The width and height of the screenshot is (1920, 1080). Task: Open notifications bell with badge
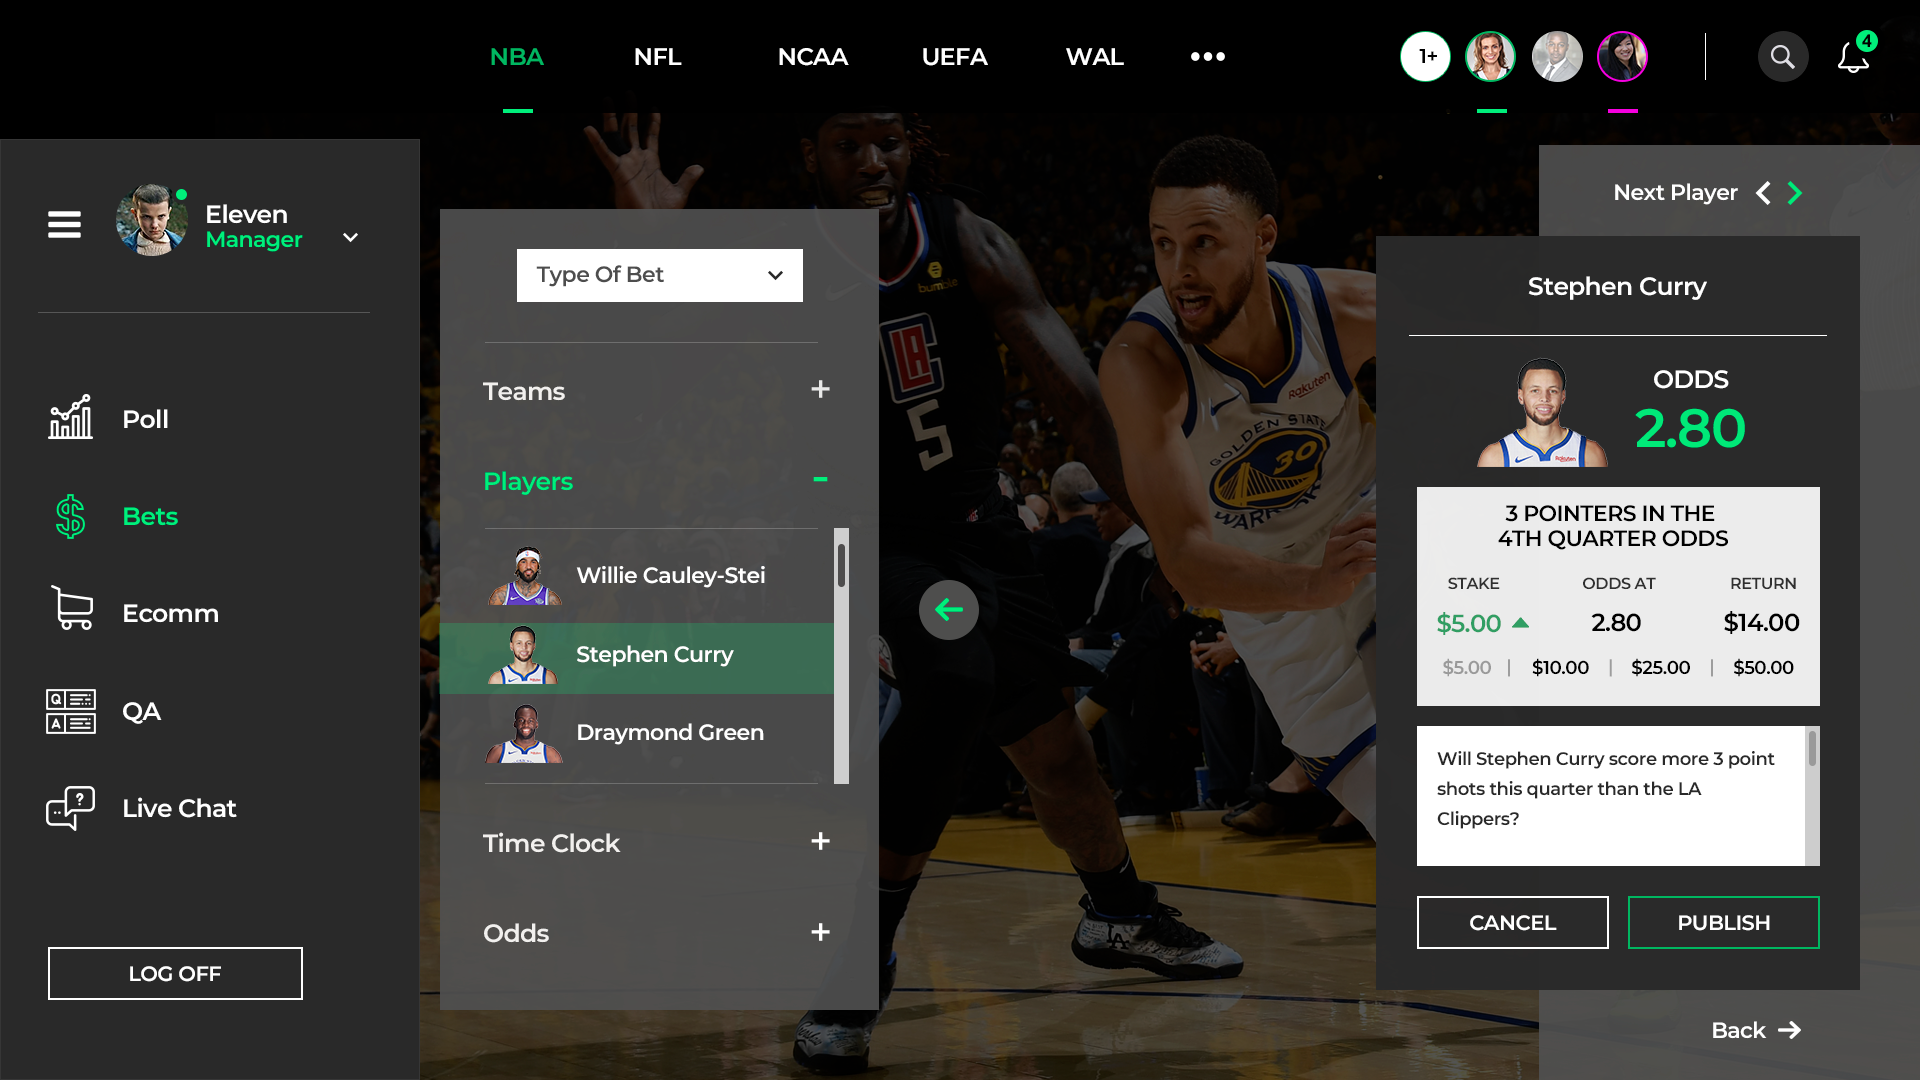[x=1853, y=57]
